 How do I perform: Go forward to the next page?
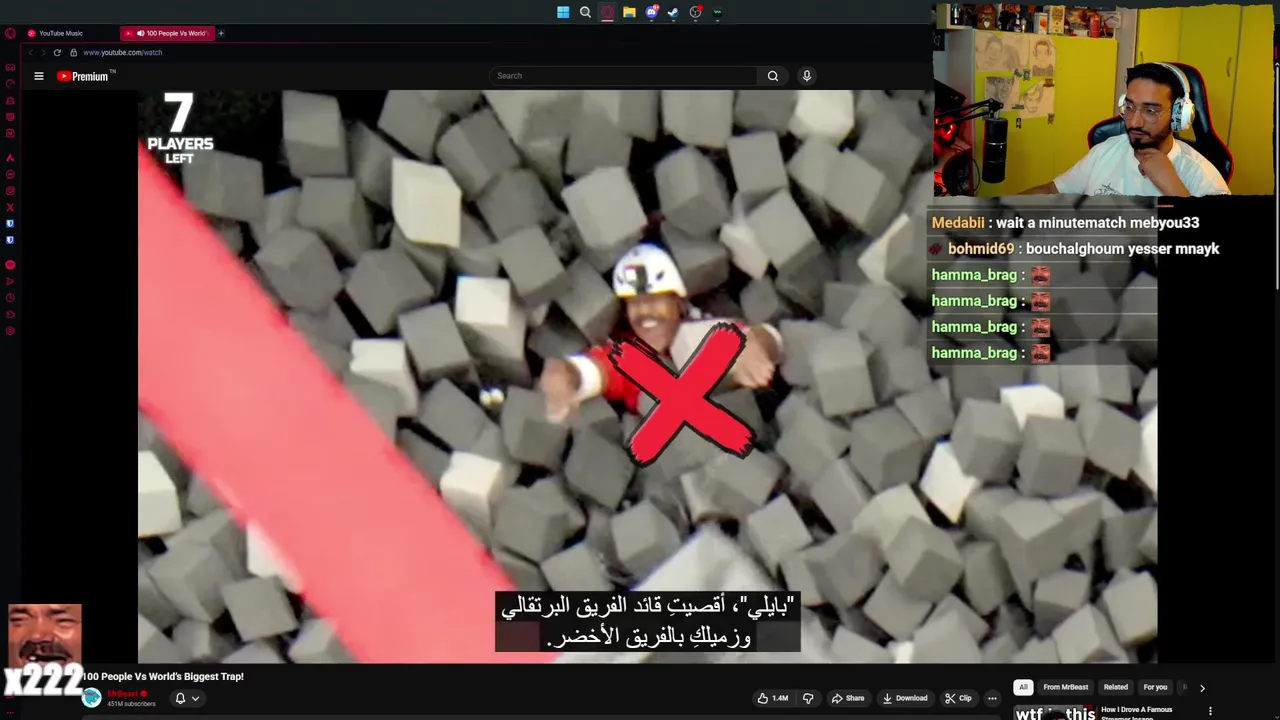click(44, 52)
